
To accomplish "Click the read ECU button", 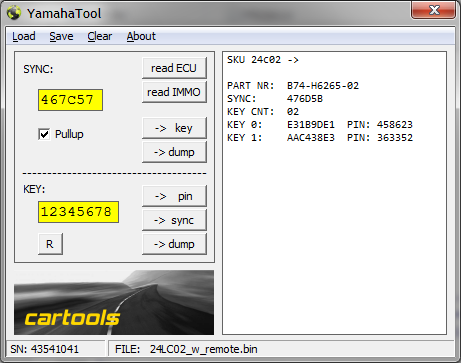I will 174,68.
